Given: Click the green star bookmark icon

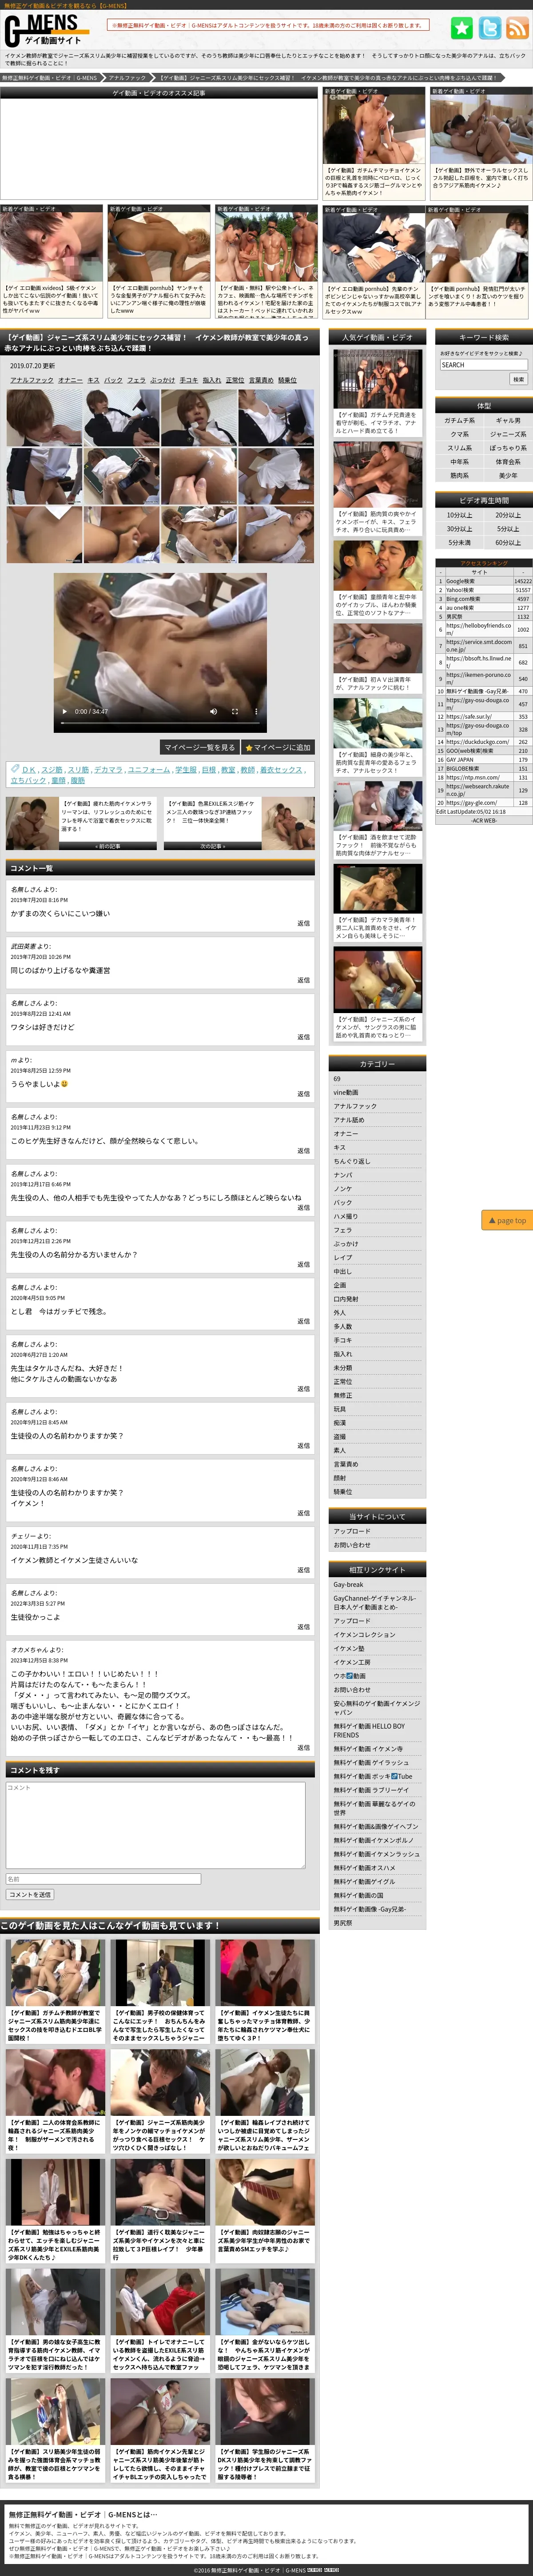Looking at the screenshot, I should 461,28.
